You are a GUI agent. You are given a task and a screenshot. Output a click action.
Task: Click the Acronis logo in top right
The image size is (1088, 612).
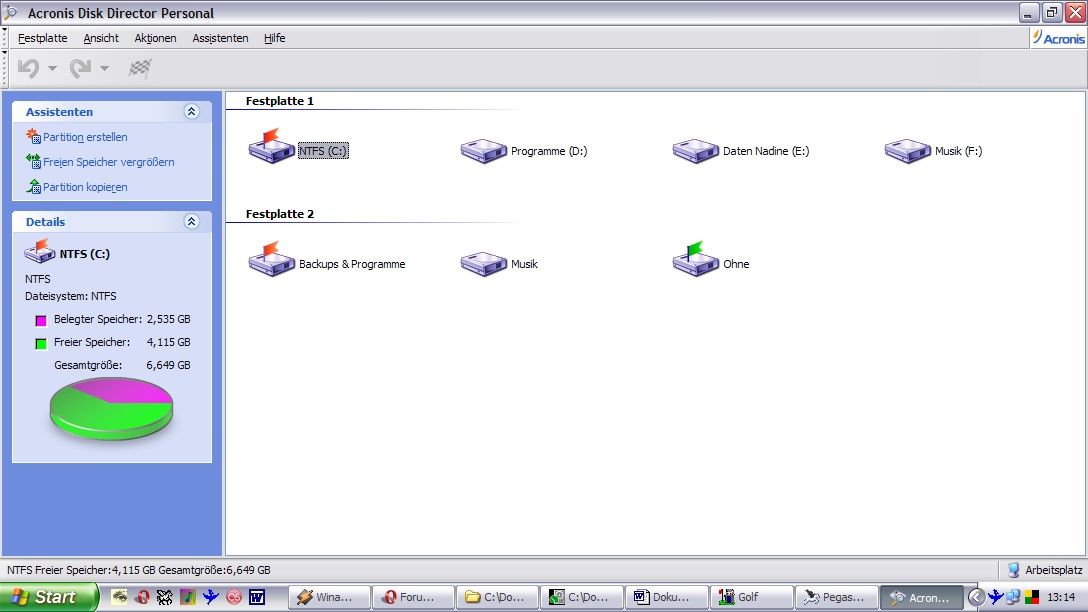(1058, 38)
